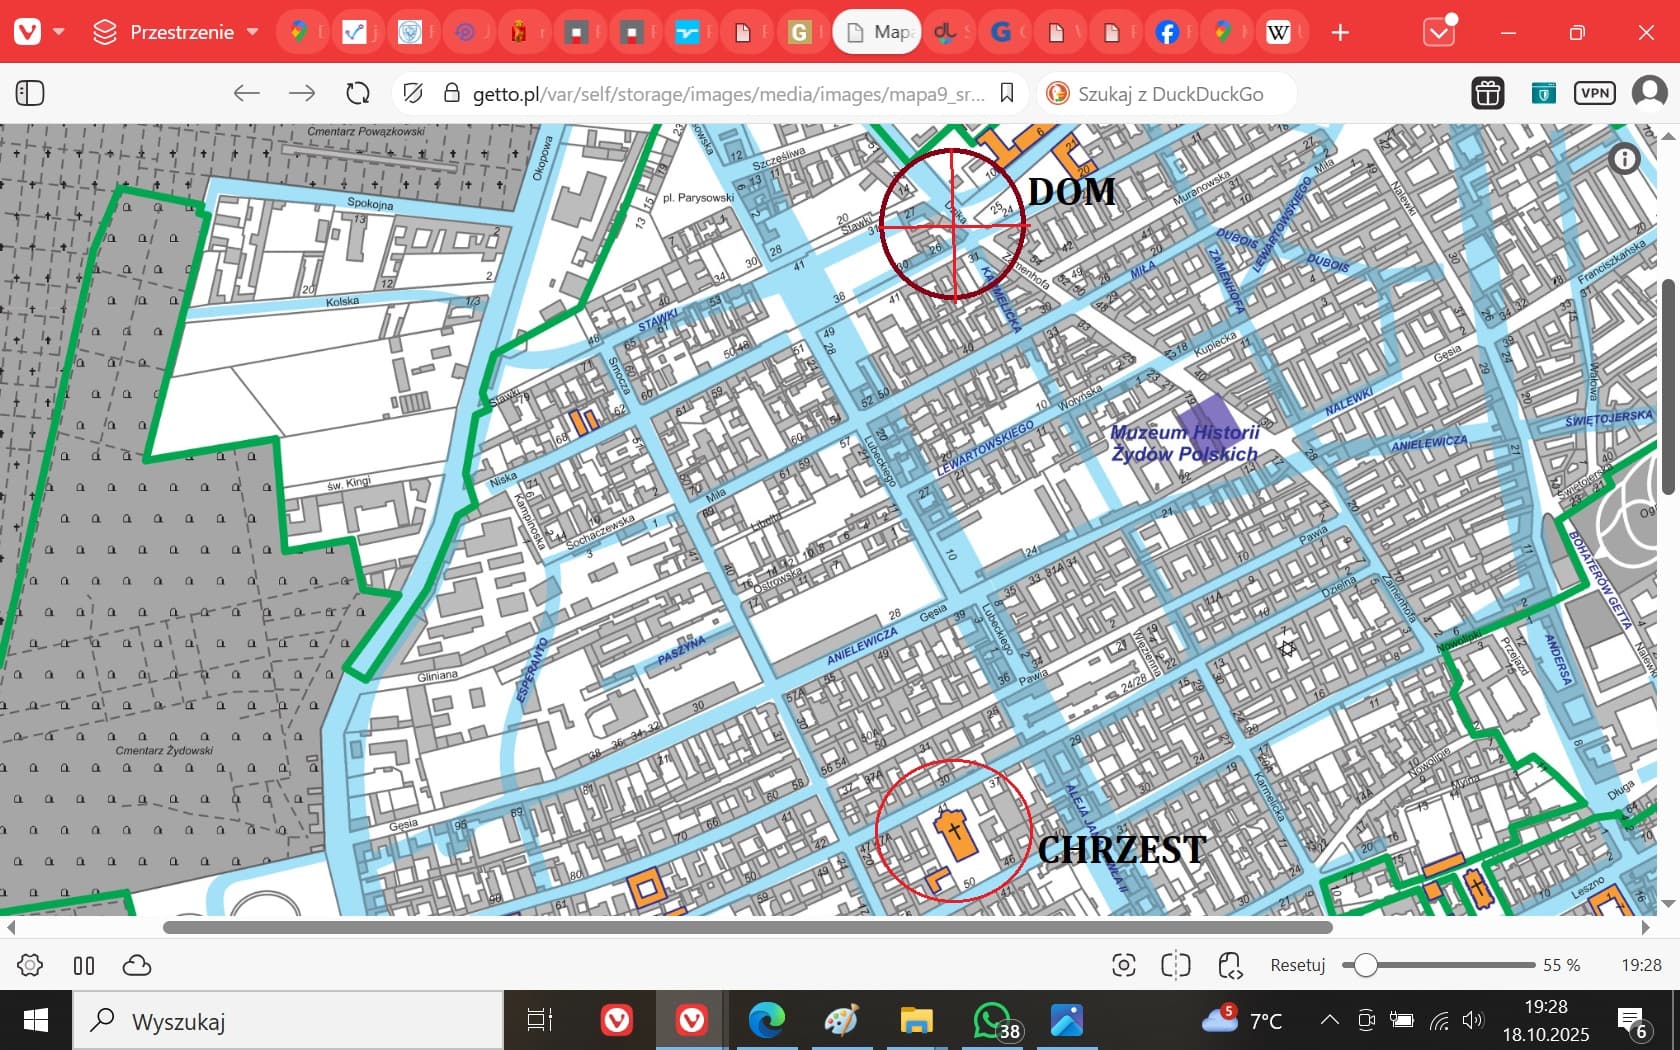Reload the current map page
1680x1050 pixels.
pos(357,93)
